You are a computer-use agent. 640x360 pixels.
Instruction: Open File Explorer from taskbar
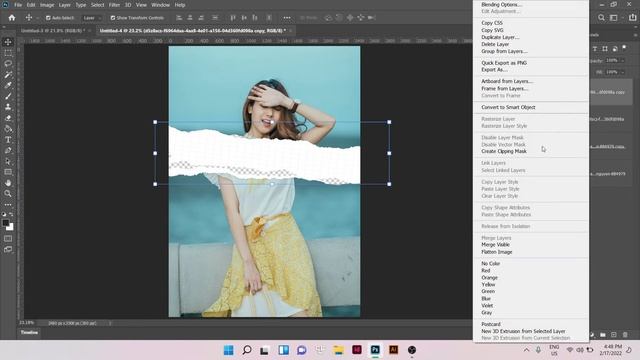point(338,350)
